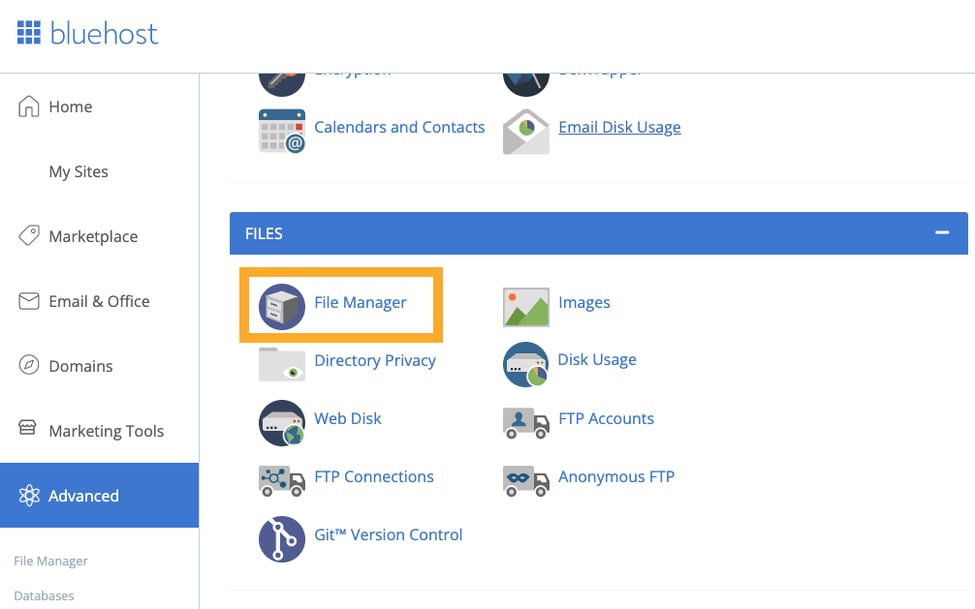Go to My Sites
The image size is (975, 609).
click(79, 171)
